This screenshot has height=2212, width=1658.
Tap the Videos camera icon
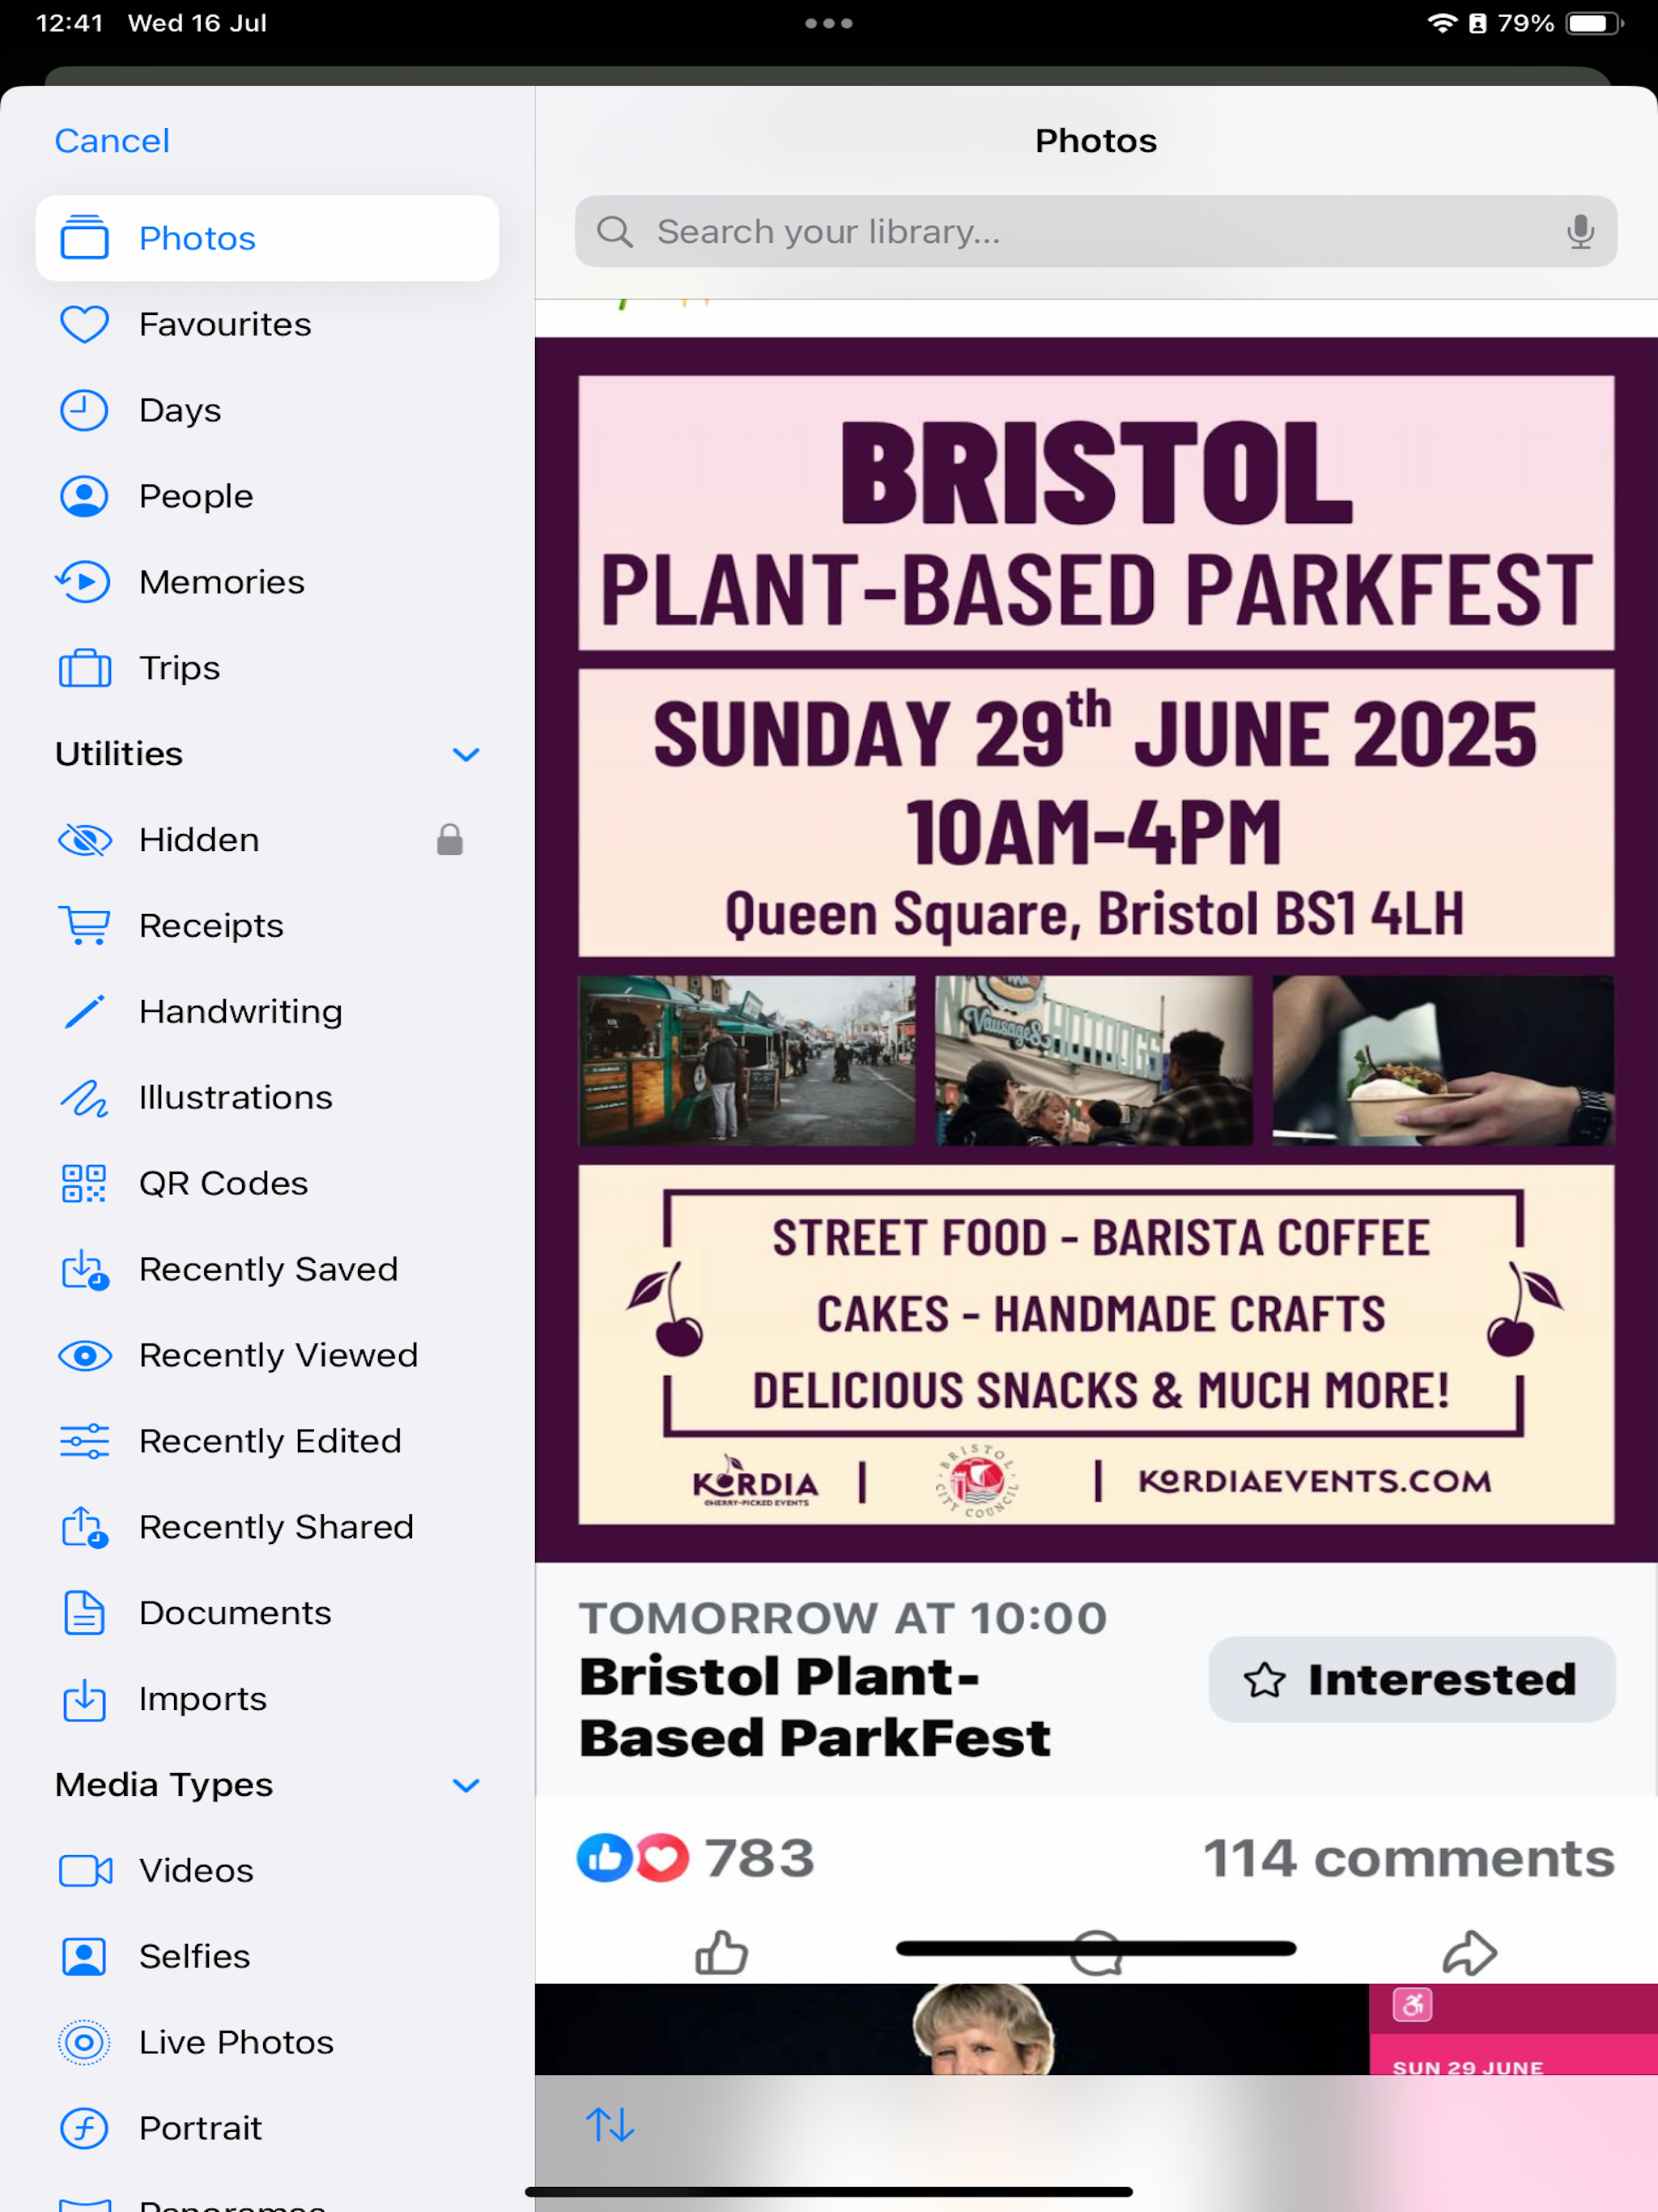(x=84, y=1871)
